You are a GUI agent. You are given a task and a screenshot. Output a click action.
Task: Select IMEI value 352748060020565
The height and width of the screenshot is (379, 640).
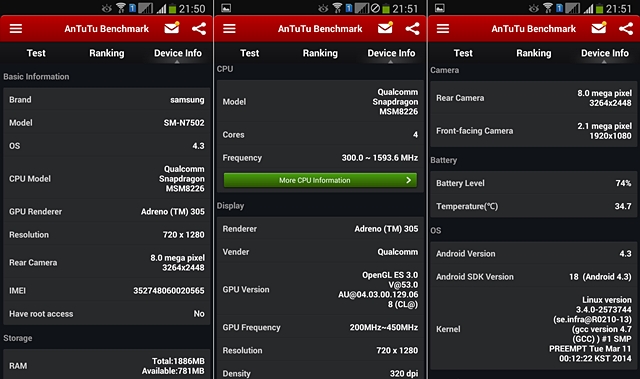169,290
